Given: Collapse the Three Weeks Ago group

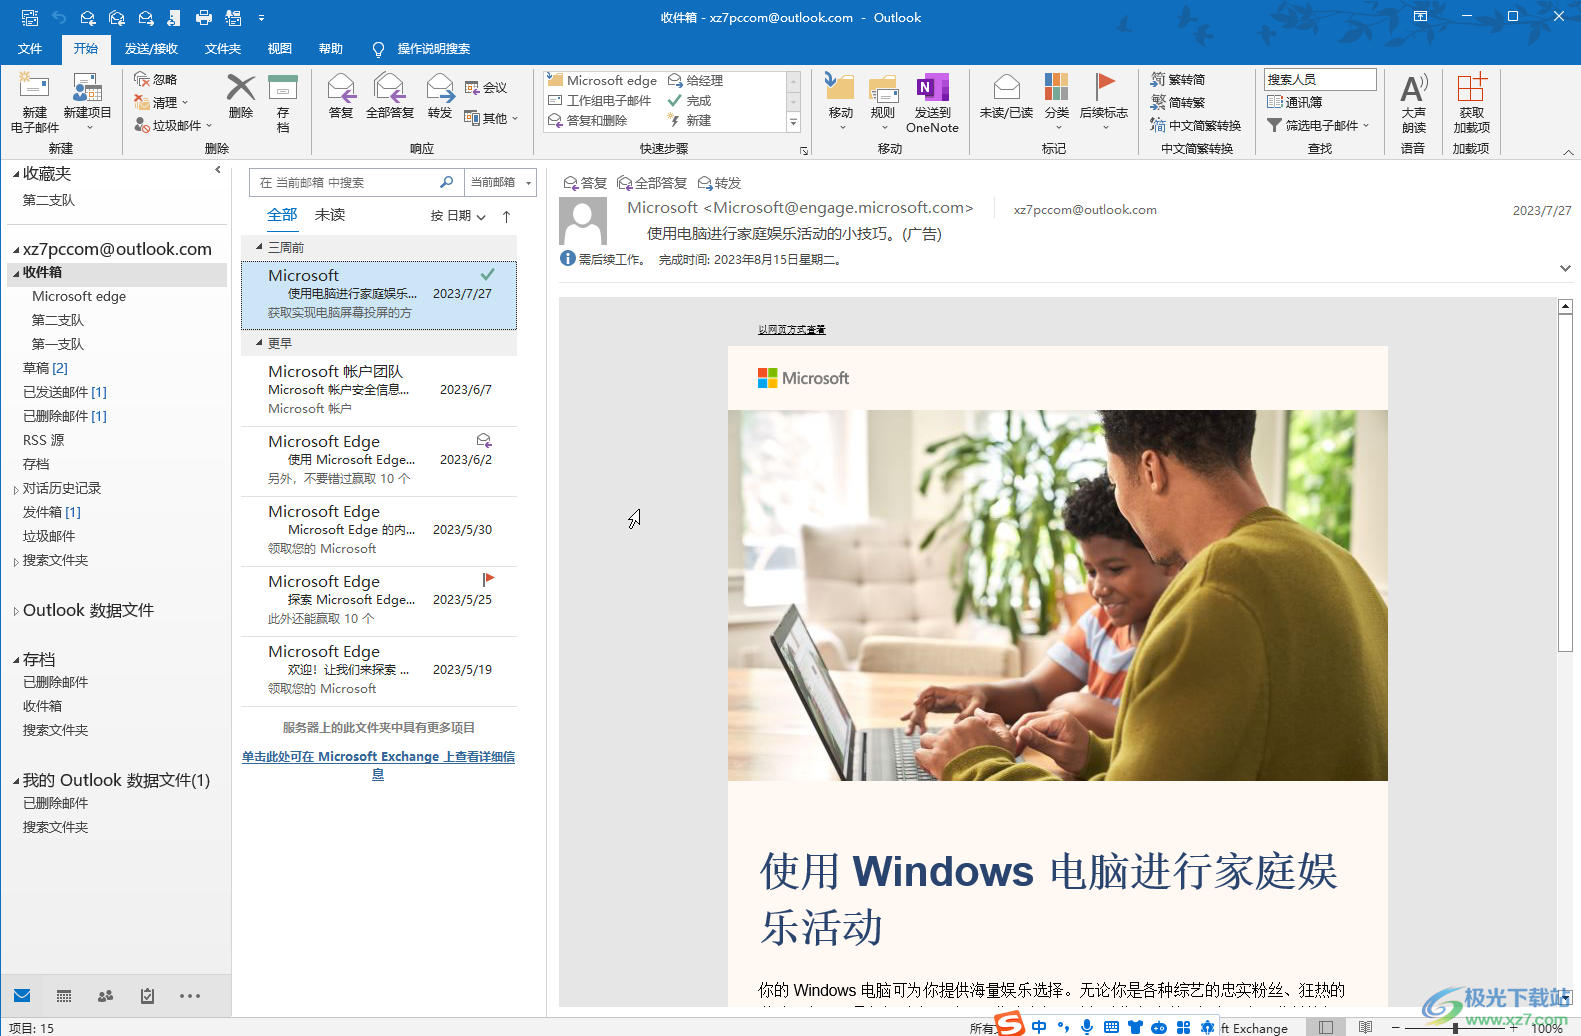Looking at the screenshot, I should coord(259,247).
